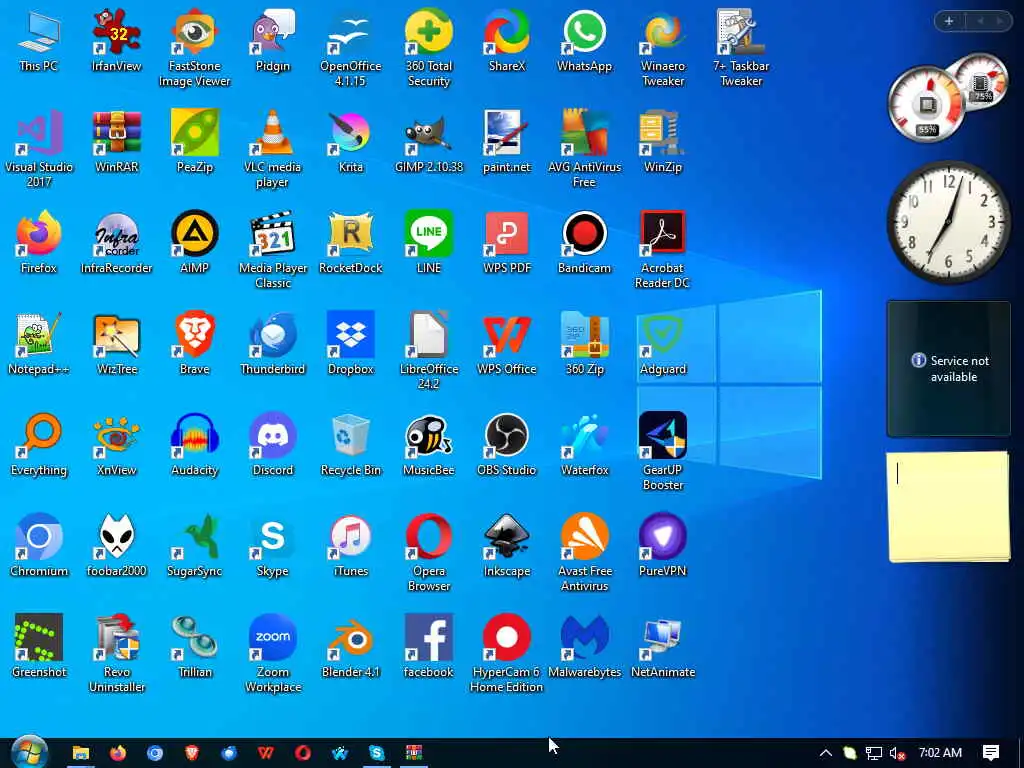The image size is (1024, 768).
Task: Click the Start button on taskbar
Action: click(29, 752)
